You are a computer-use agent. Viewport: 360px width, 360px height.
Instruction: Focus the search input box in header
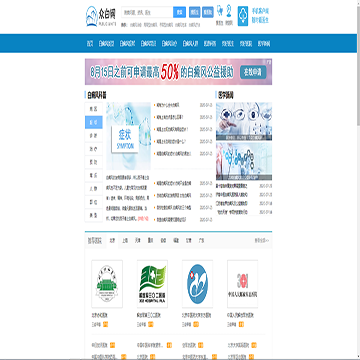pyautogui.click(x=147, y=12)
